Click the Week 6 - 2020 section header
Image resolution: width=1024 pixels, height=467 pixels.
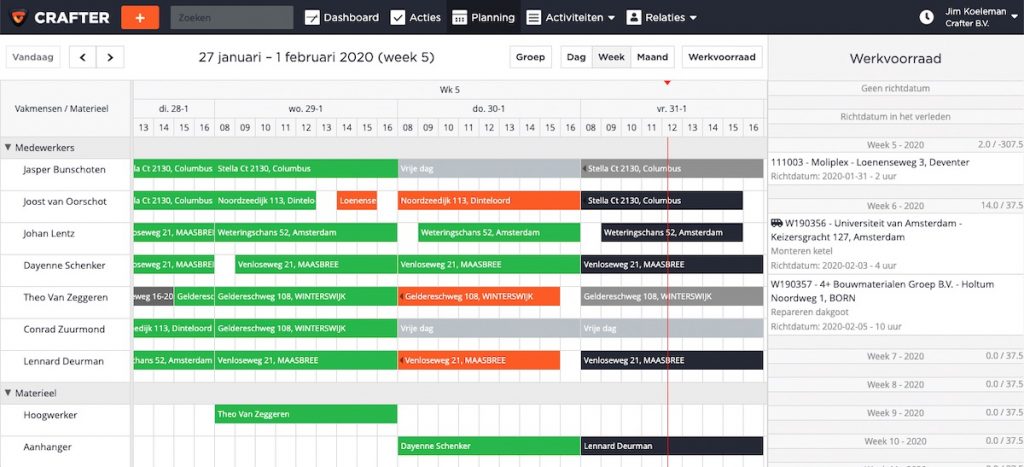point(896,206)
